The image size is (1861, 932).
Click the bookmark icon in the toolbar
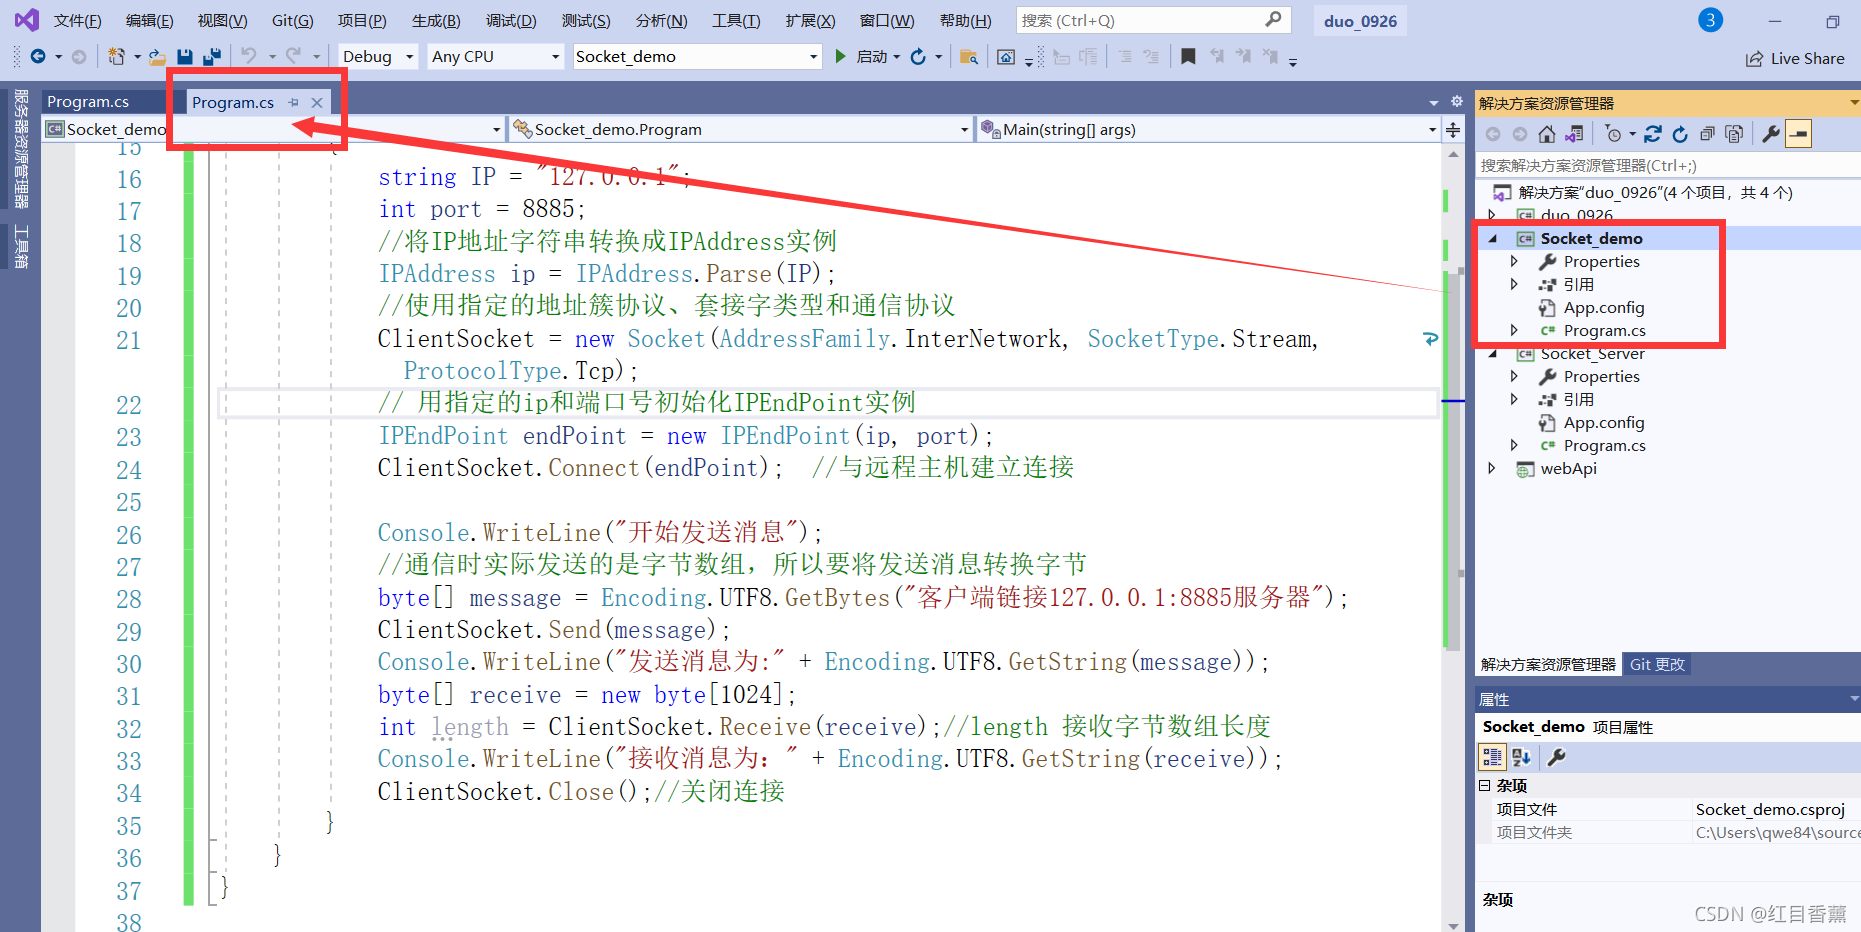coord(1188,57)
